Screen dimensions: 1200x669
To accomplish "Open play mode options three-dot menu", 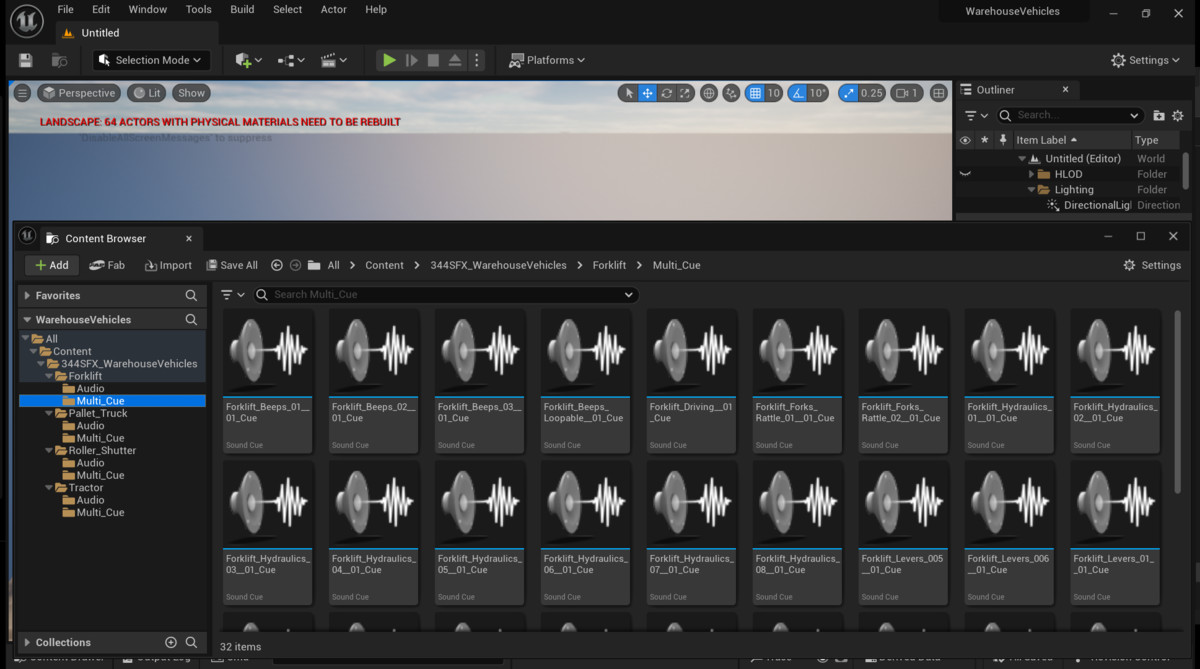I will [476, 60].
